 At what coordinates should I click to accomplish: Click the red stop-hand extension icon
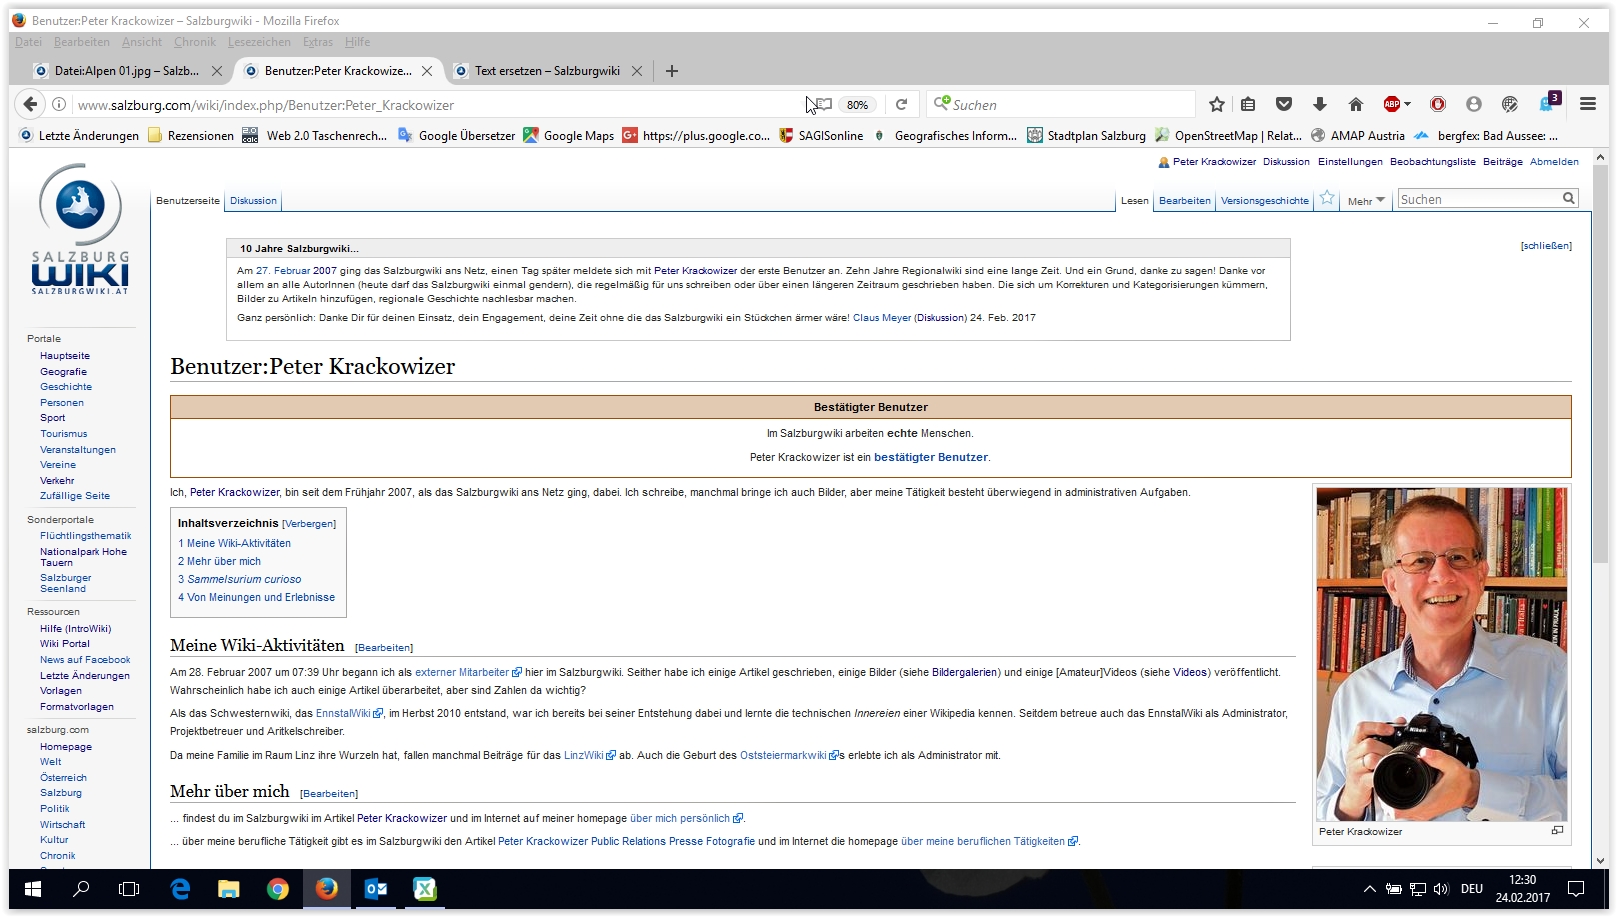click(1438, 105)
